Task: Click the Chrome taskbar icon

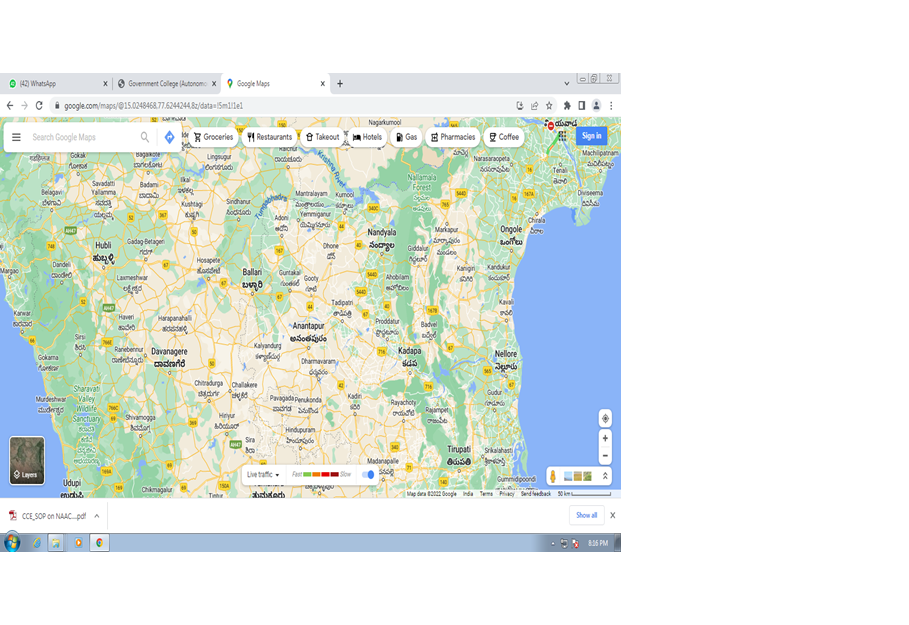Action: point(100,543)
